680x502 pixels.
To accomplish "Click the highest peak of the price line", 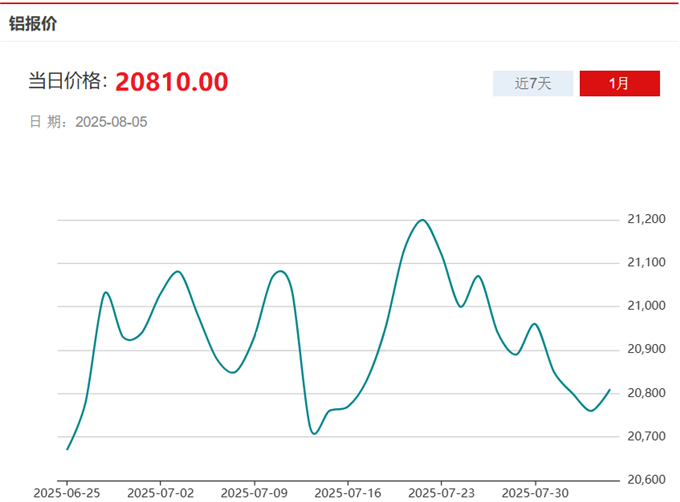I will click(422, 220).
